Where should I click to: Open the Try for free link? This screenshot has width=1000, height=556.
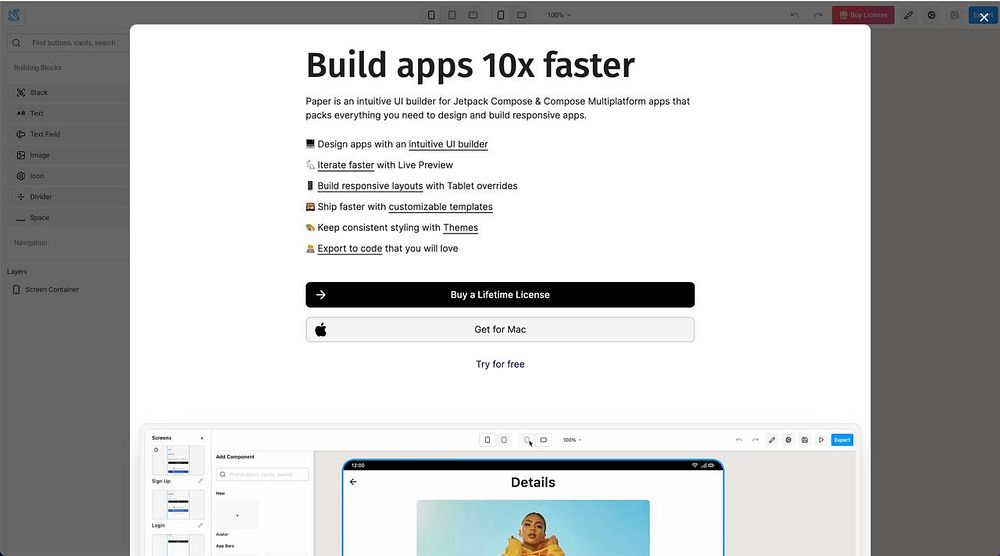[500, 364]
